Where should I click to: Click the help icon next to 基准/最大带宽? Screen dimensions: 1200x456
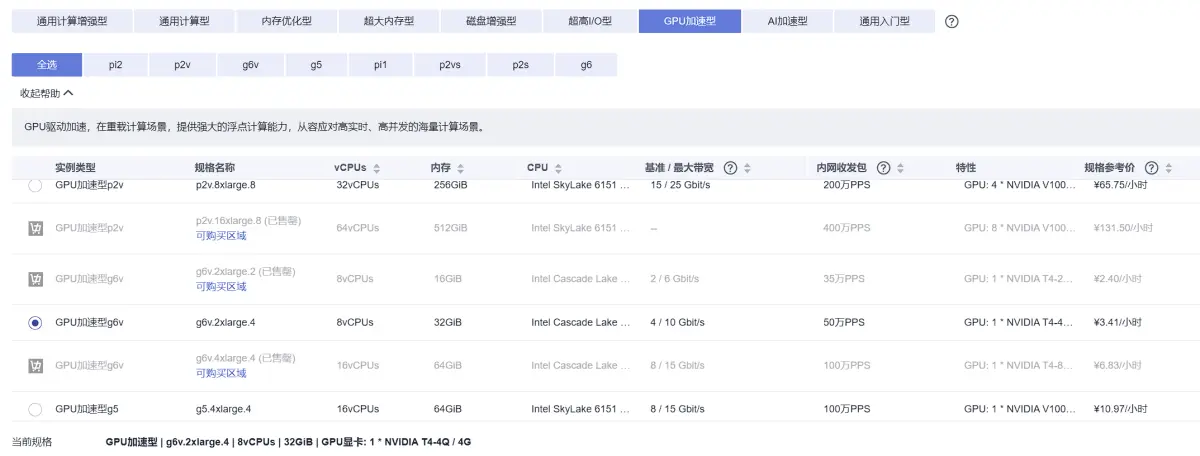pyautogui.click(x=730, y=168)
